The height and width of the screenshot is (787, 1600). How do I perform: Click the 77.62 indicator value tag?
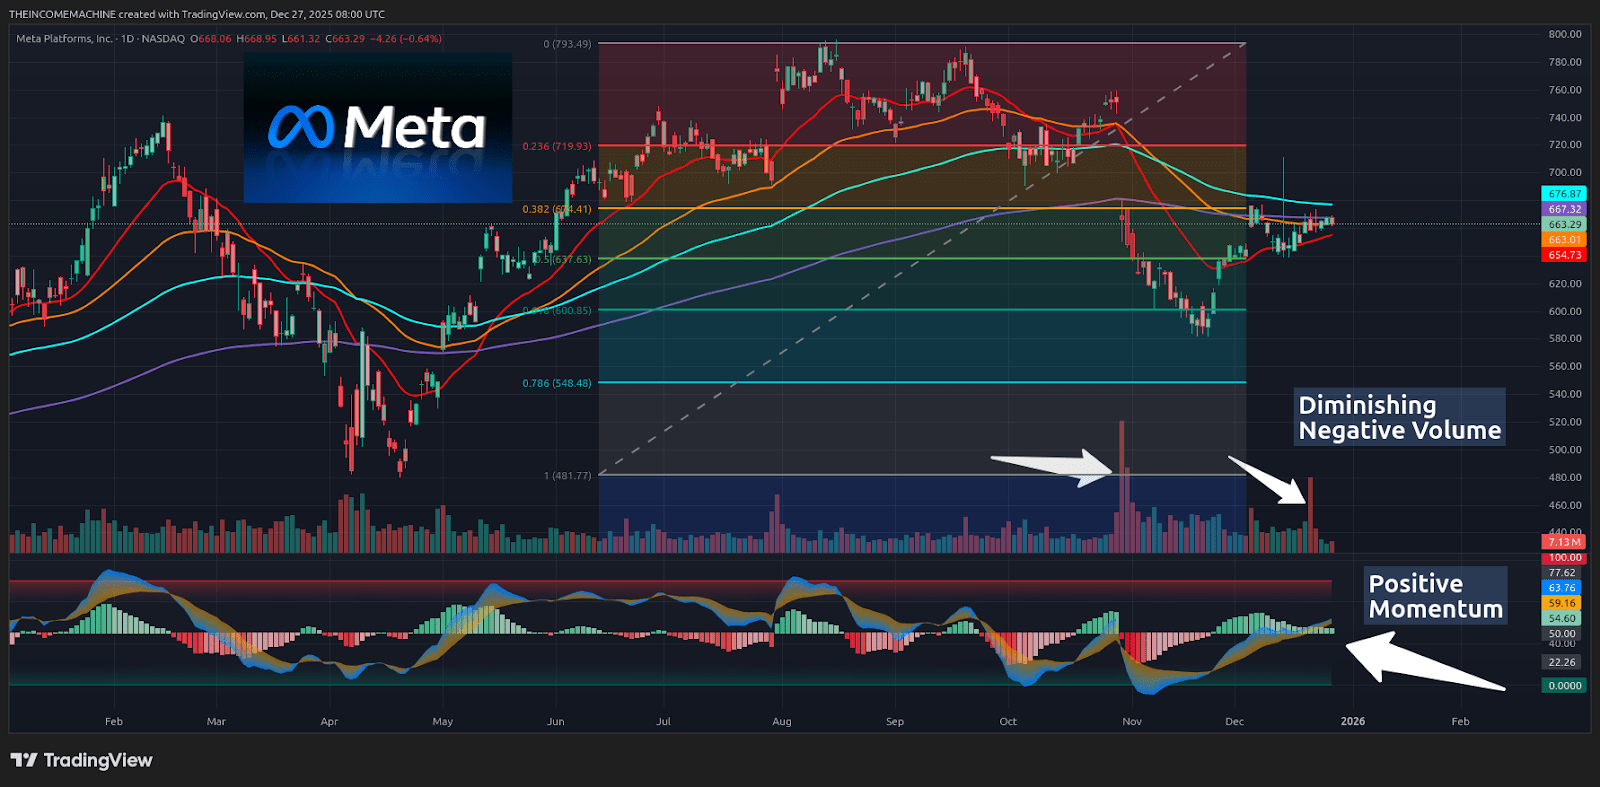tap(1562, 573)
